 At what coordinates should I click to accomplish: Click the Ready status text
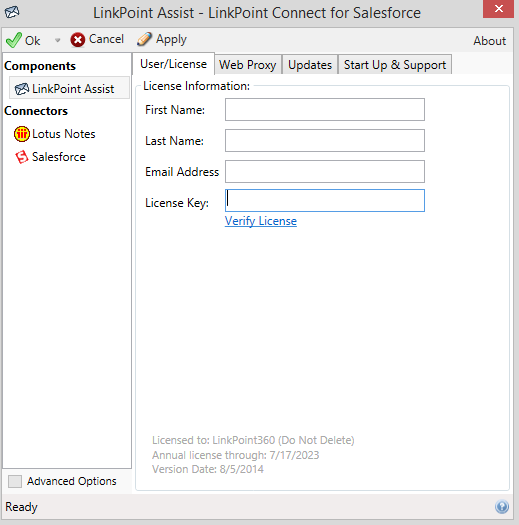point(21,507)
